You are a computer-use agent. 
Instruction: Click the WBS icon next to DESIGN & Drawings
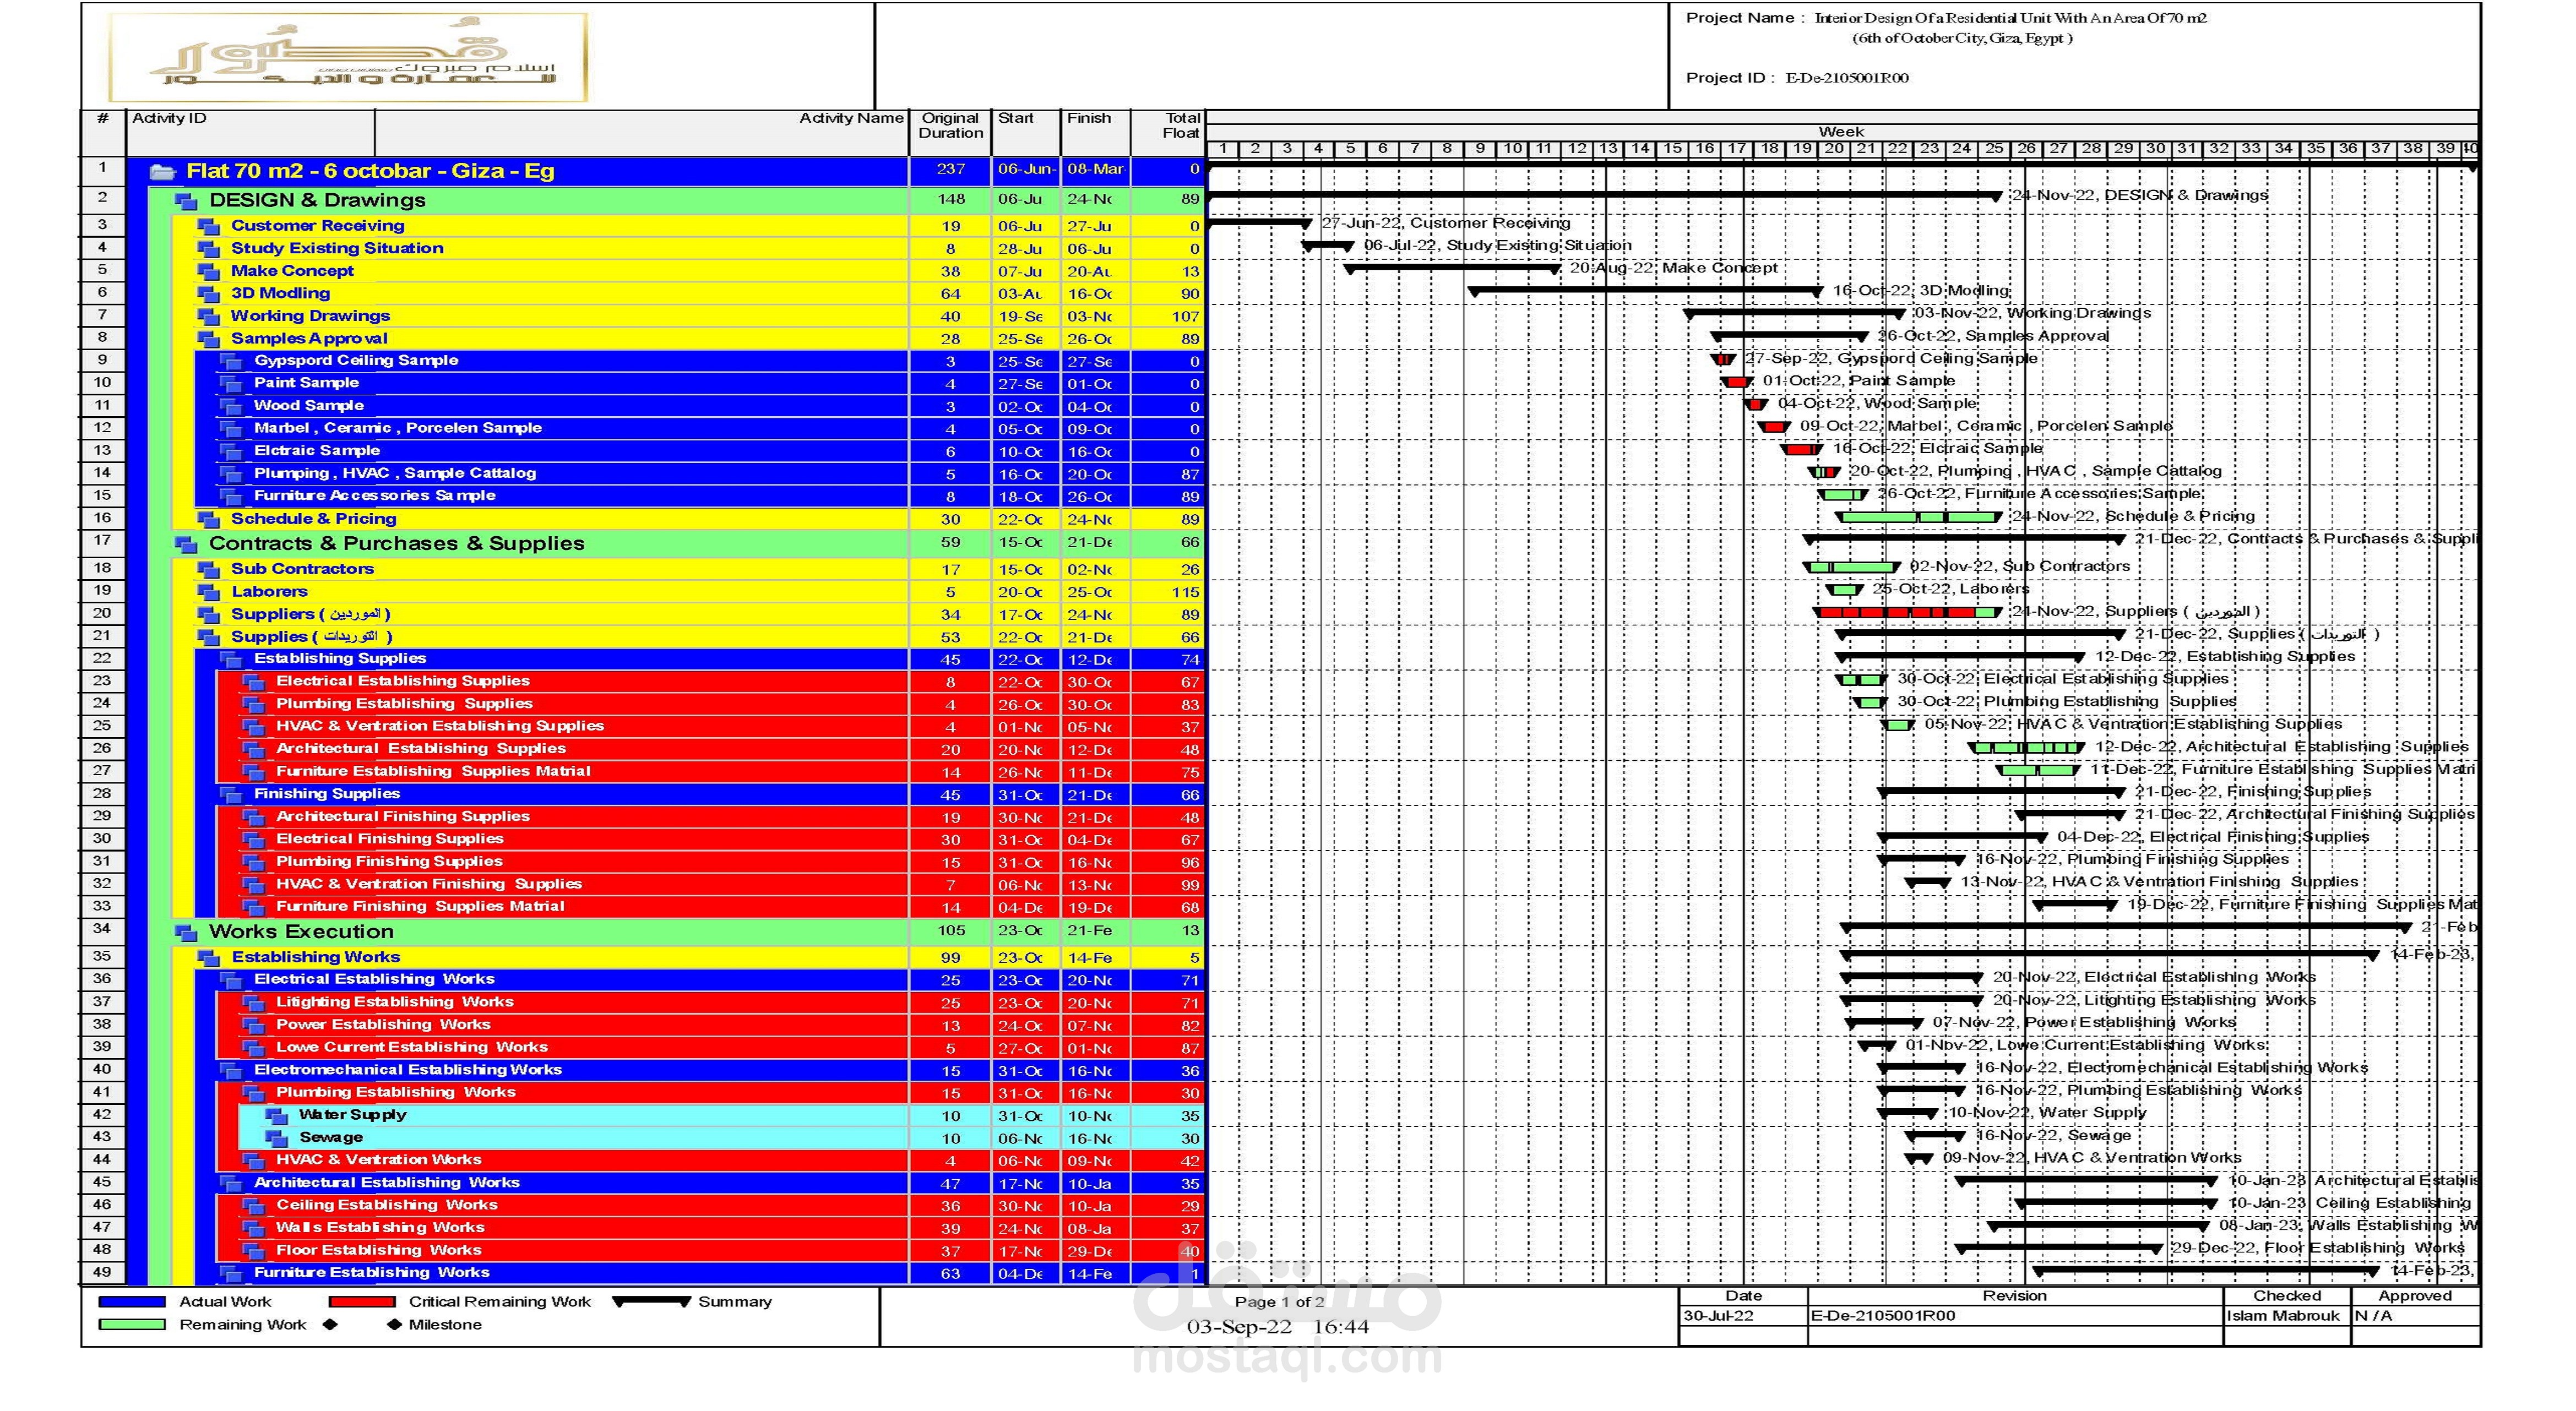coord(186,201)
